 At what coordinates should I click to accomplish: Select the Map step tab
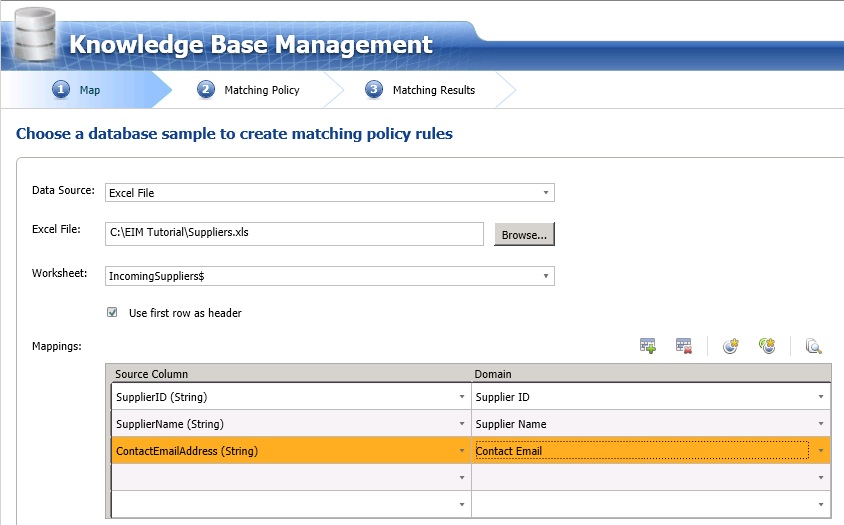89,90
